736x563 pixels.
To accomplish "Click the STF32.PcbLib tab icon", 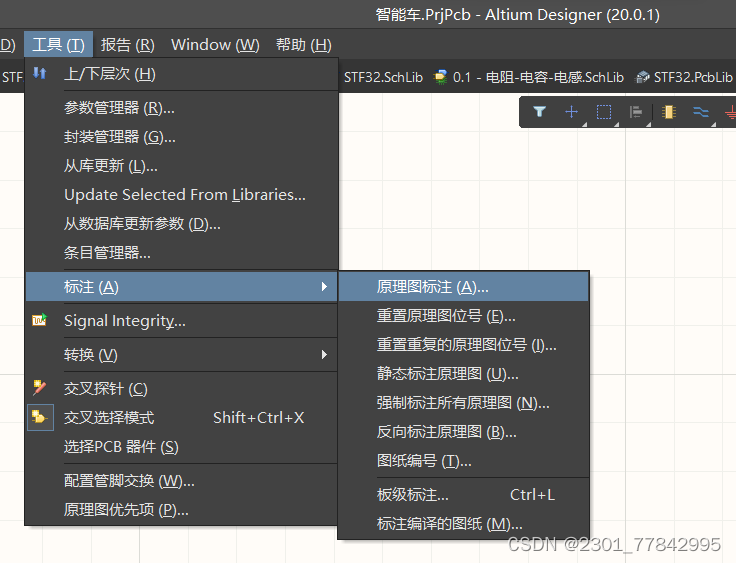I will [642, 77].
